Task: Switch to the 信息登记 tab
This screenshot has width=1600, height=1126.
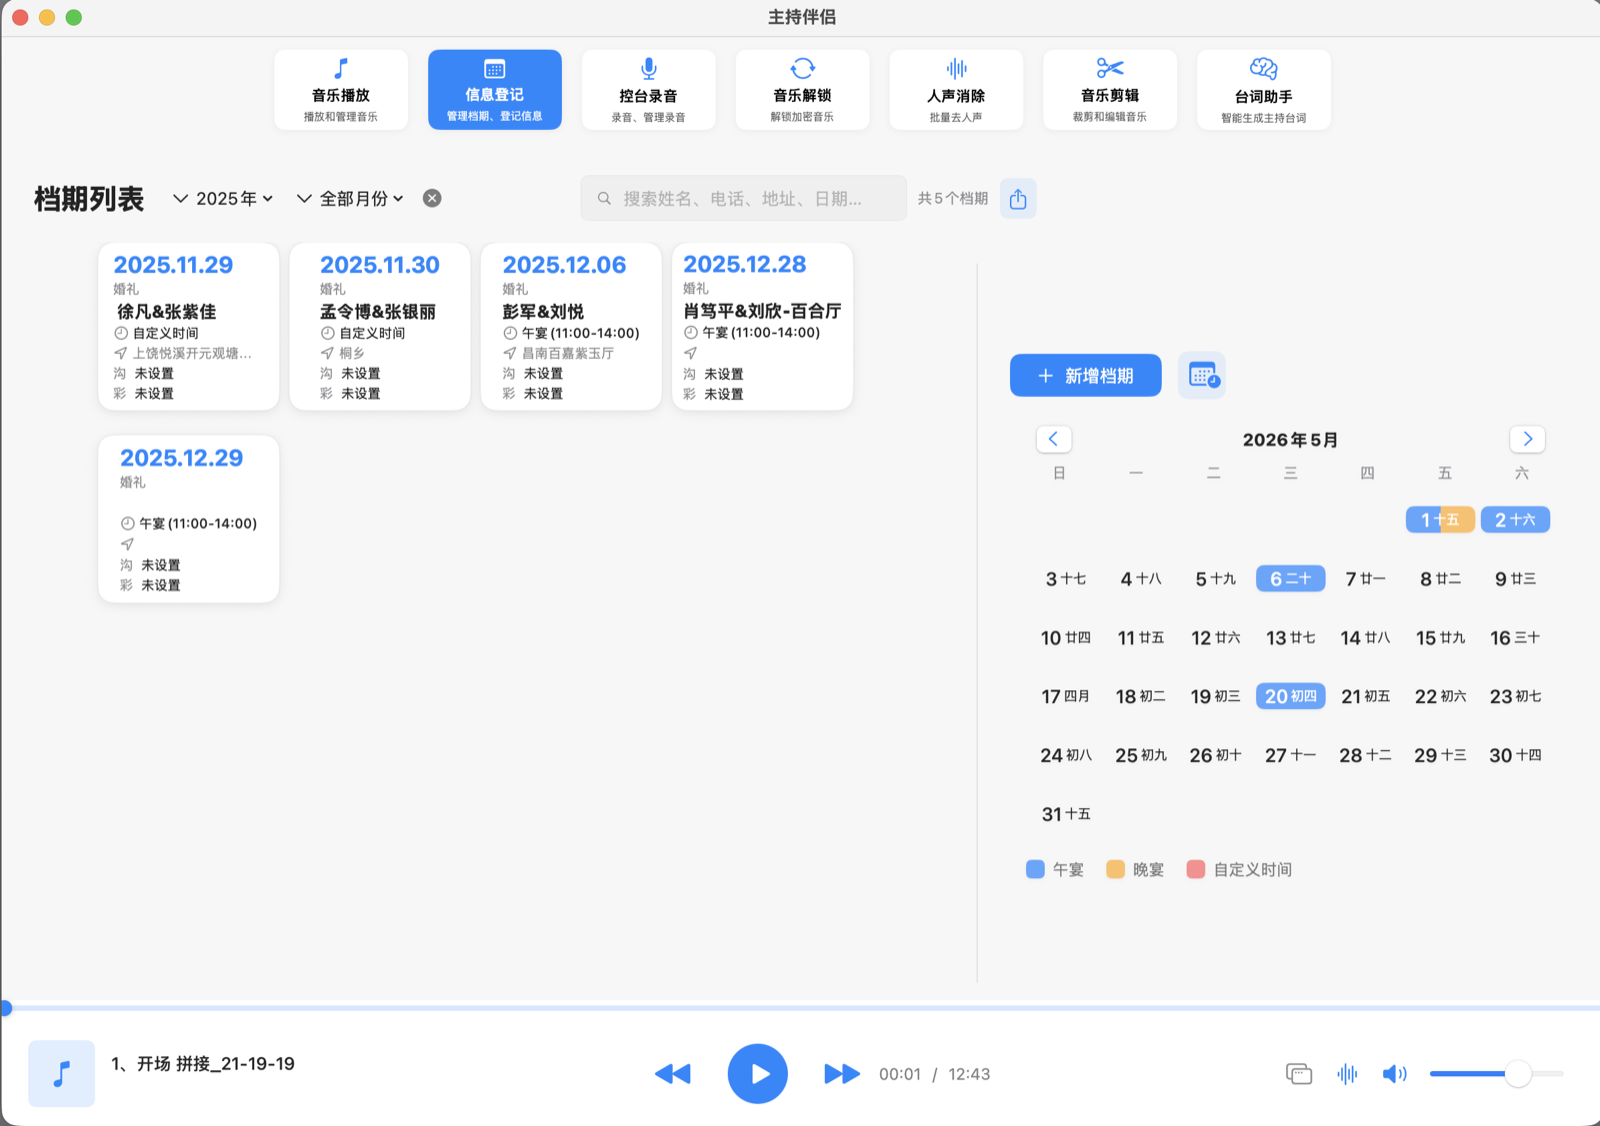Action: (x=495, y=90)
